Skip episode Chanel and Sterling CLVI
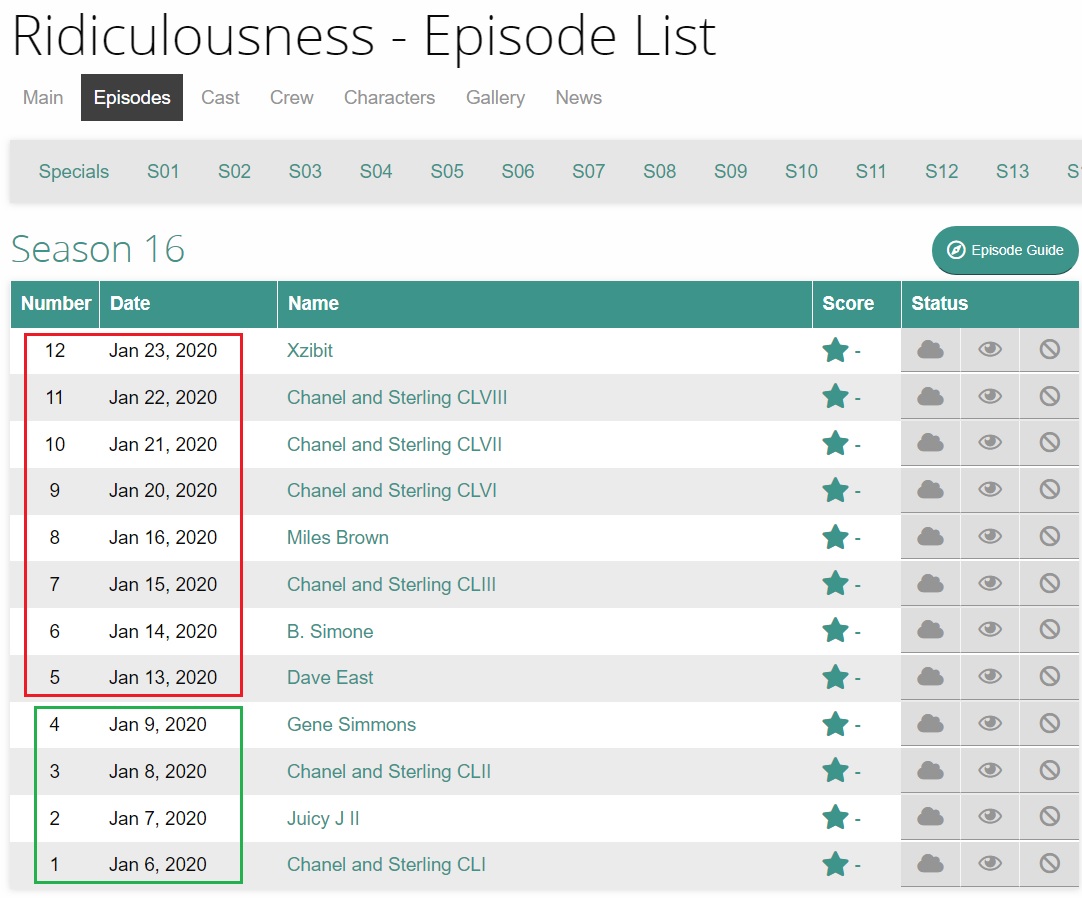This screenshot has height=898, width=1082. click(x=1050, y=489)
